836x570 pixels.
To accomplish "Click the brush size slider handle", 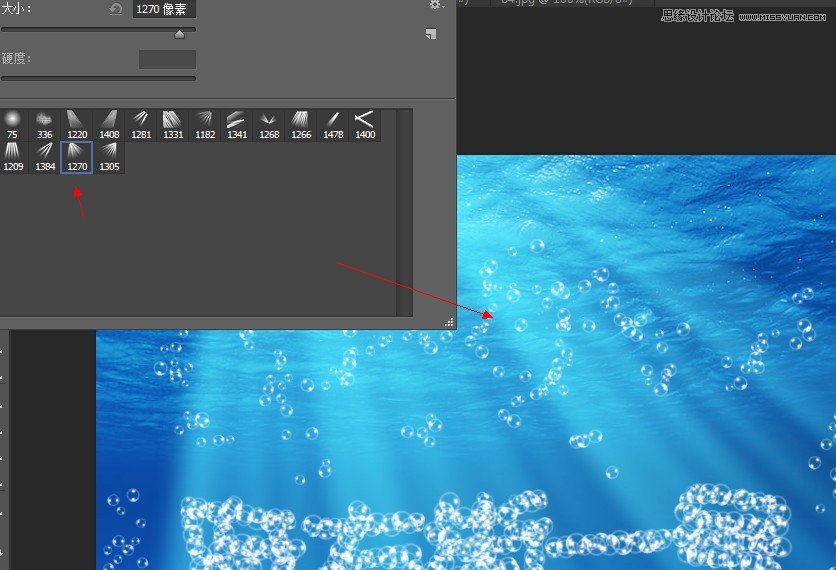I will point(180,33).
